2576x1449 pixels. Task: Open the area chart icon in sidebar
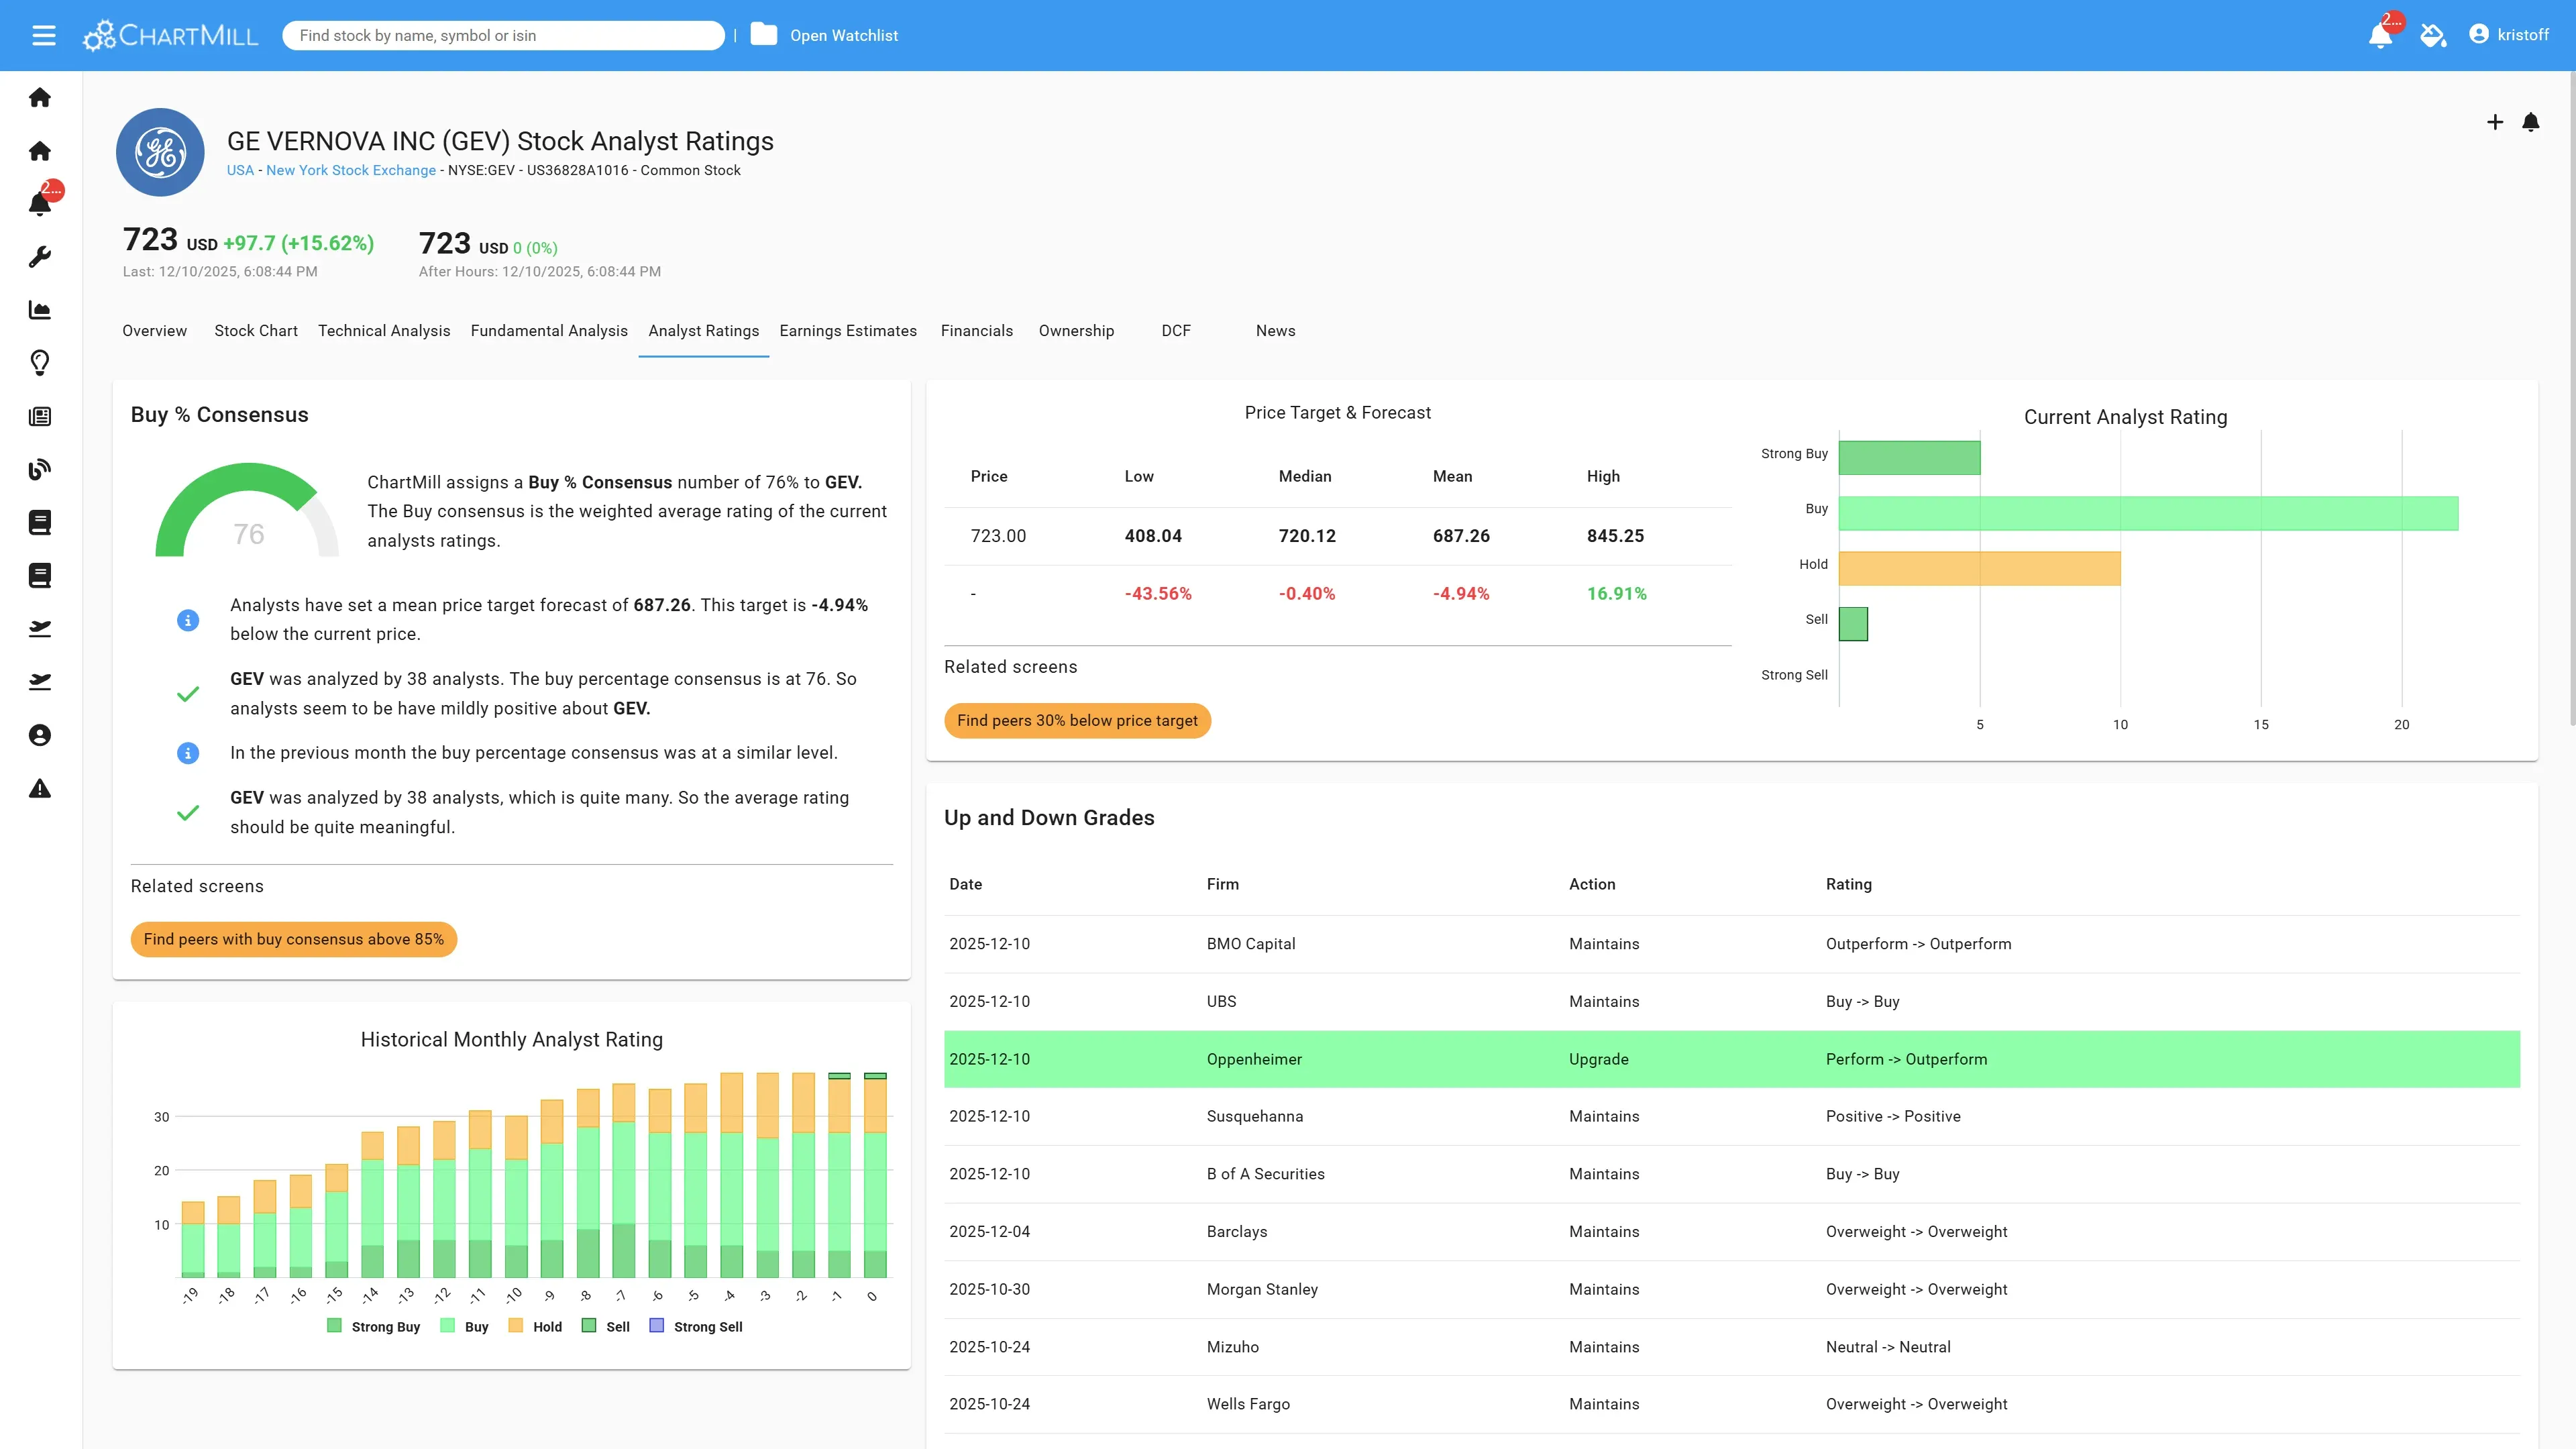click(40, 310)
